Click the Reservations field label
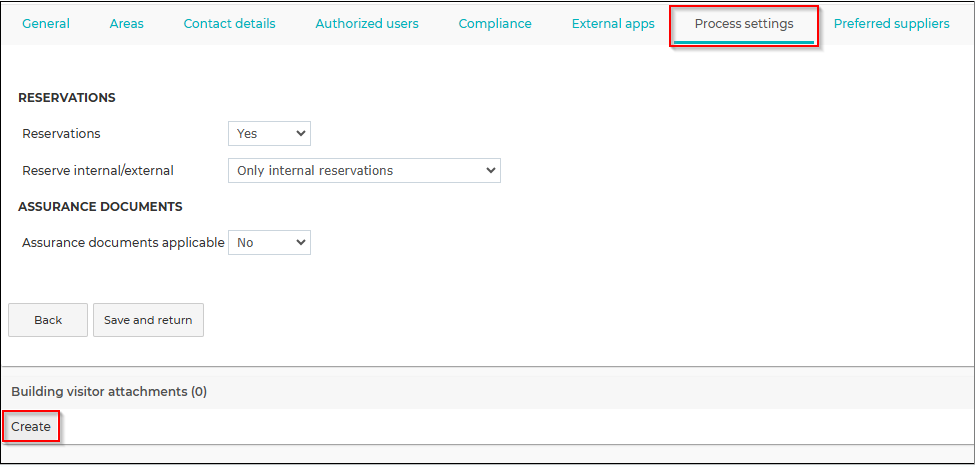 click(61, 134)
